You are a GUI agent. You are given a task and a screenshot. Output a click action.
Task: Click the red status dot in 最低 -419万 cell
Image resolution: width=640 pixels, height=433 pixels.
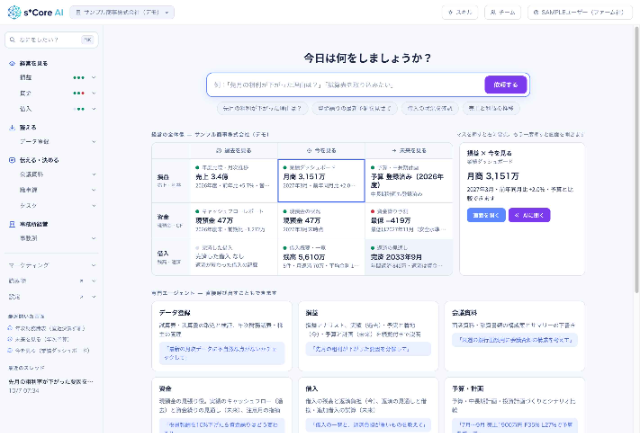pyautogui.click(x=373, y=211)
